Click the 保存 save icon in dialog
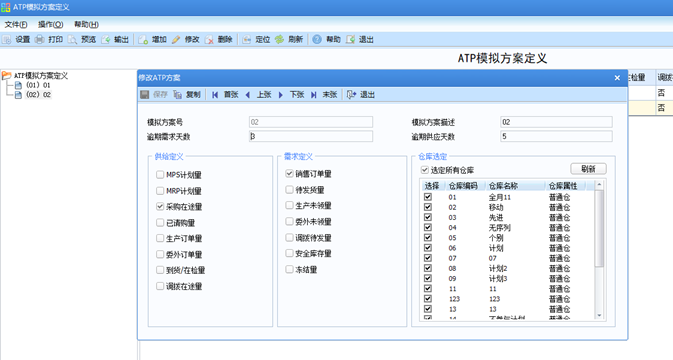Viewport: 673px width, 360px height. 145,94
